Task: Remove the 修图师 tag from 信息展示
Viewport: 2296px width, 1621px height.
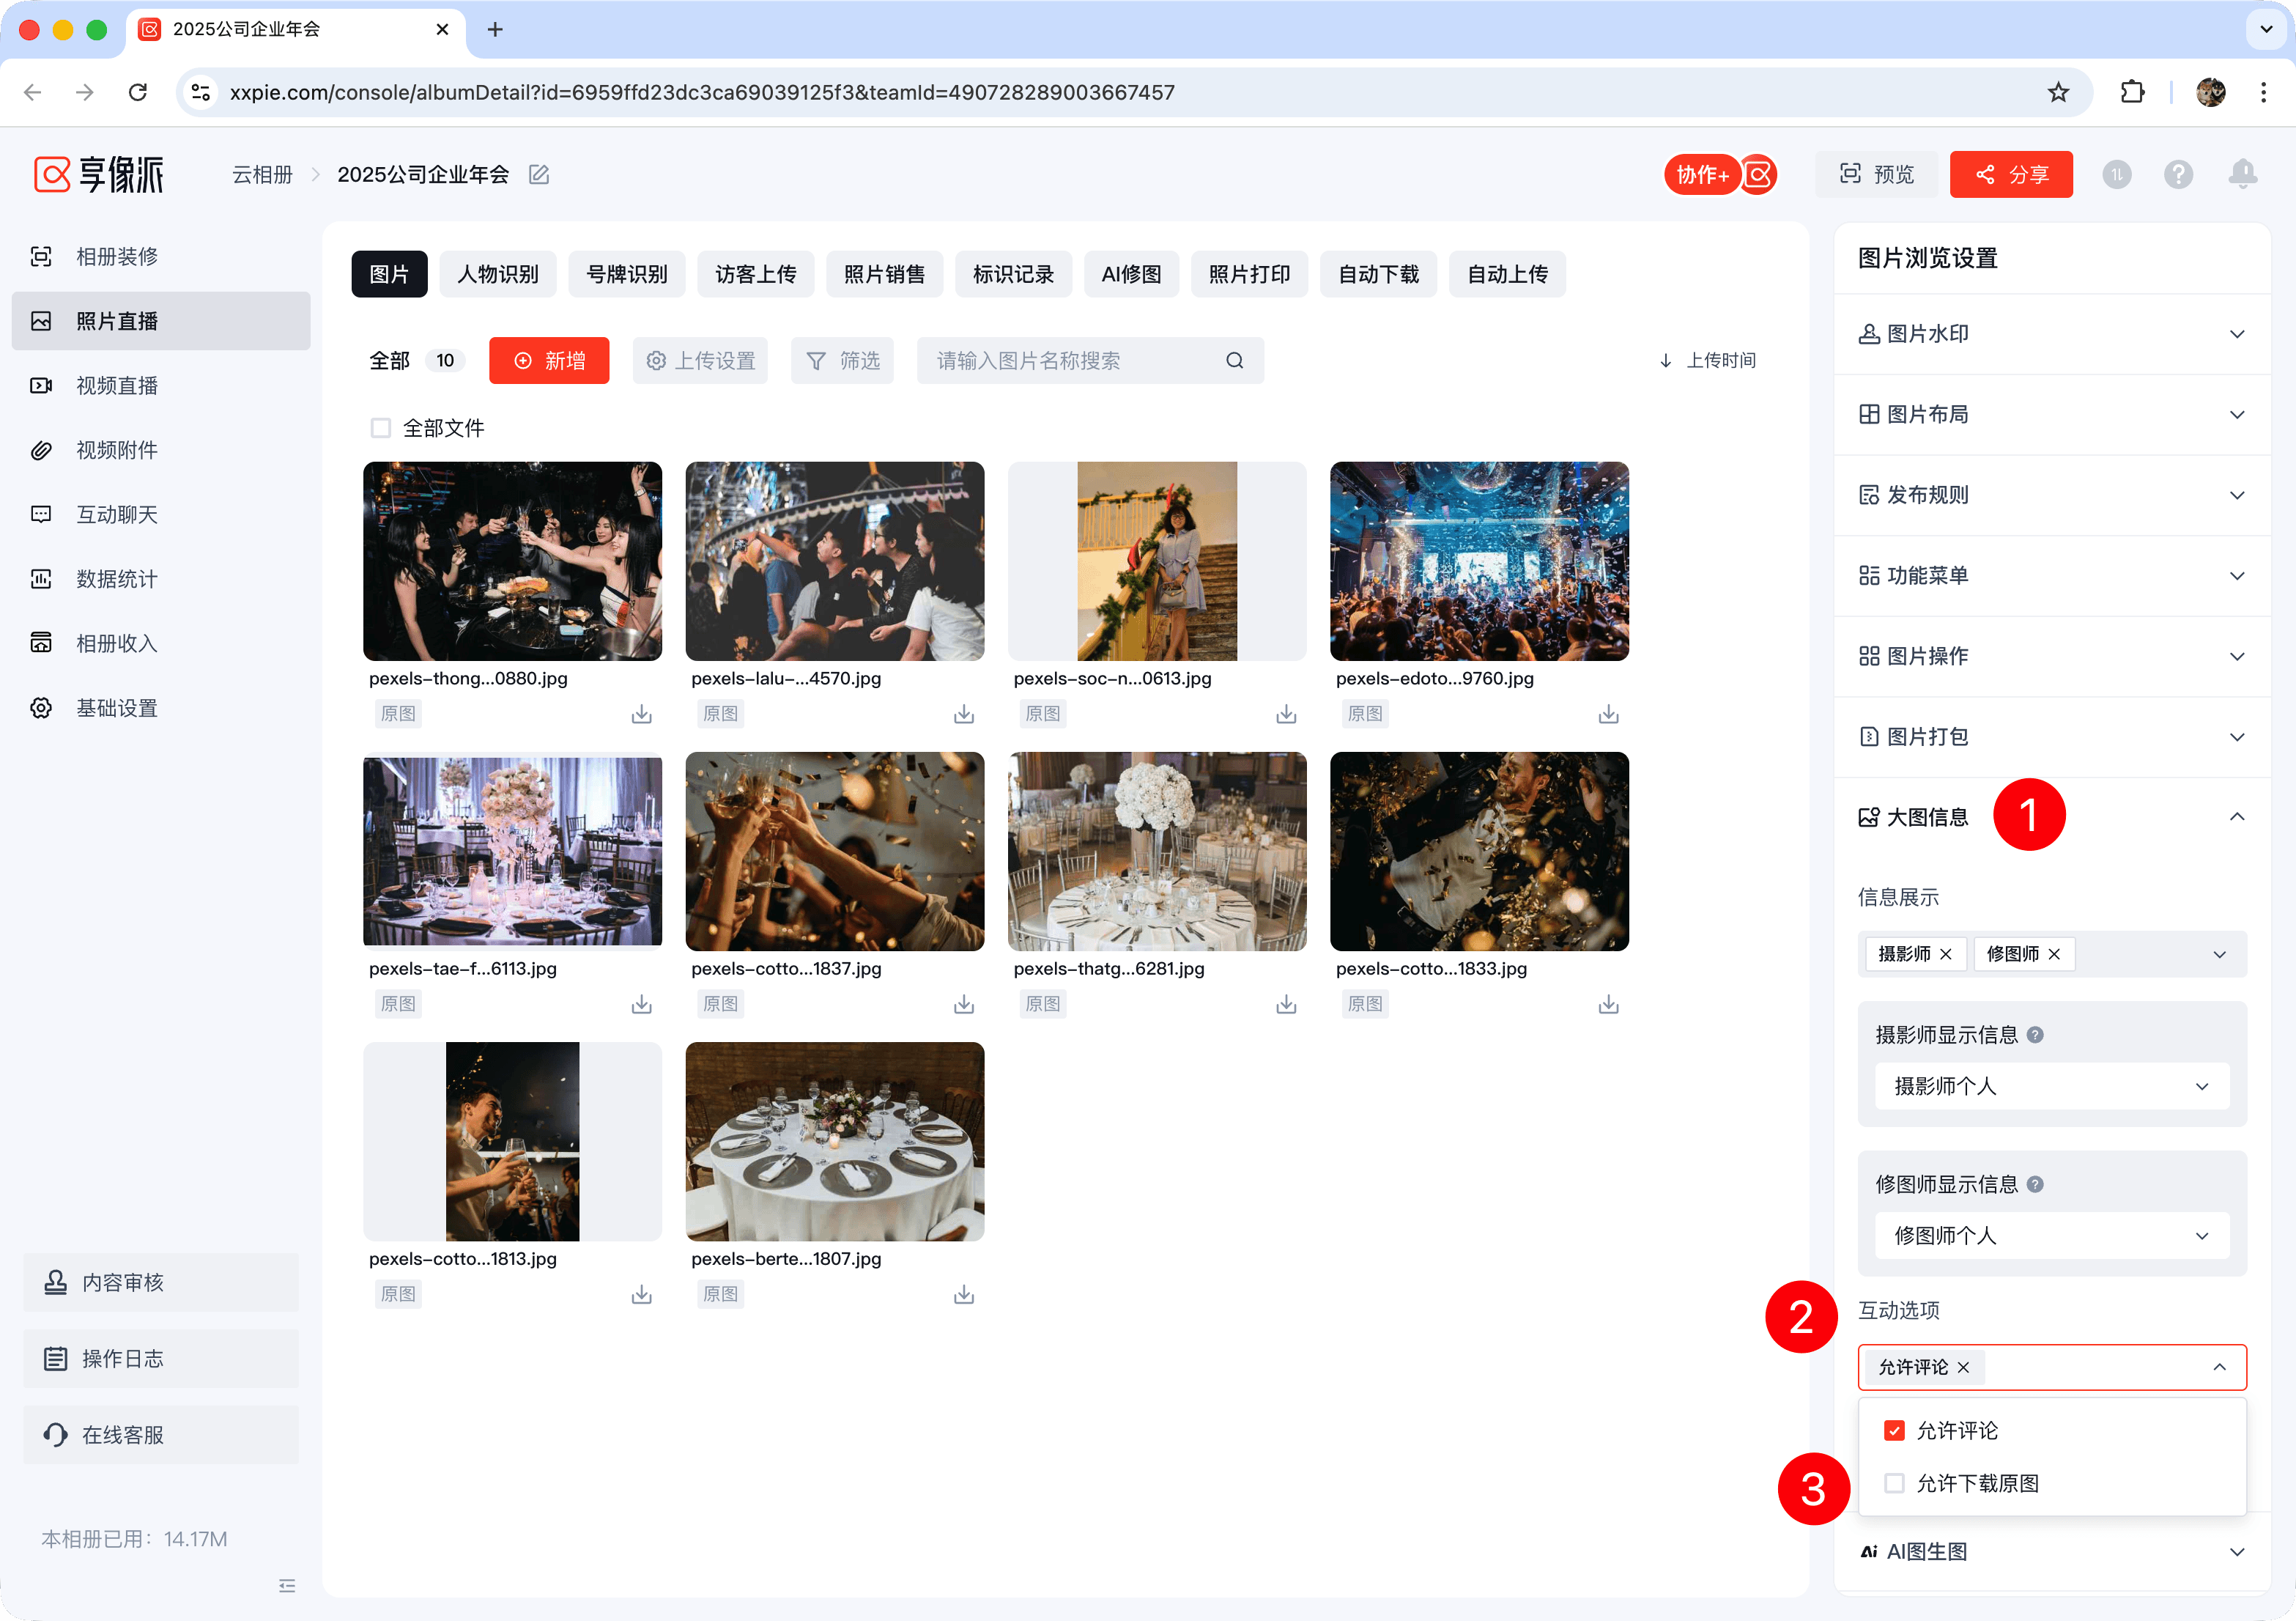Action: pos(2054,954)
